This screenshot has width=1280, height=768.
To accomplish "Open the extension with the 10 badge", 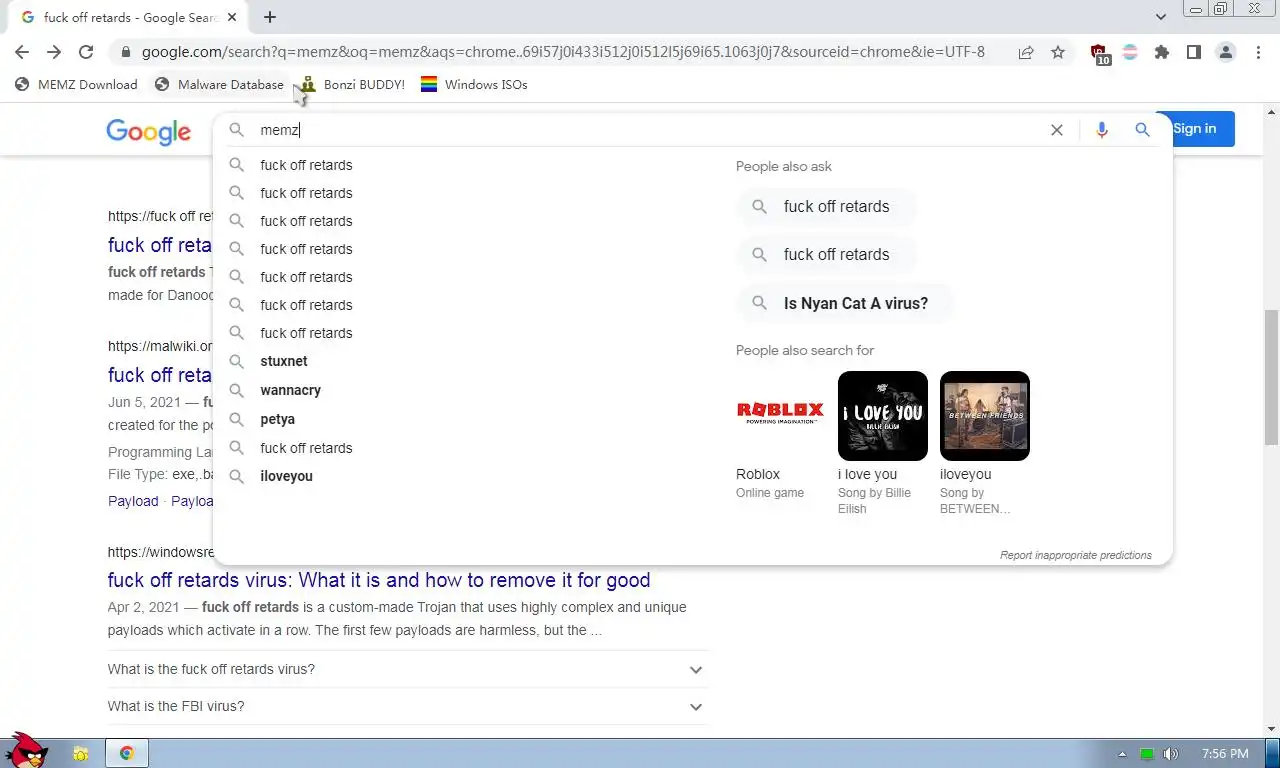I will (x=1099, y=53).
